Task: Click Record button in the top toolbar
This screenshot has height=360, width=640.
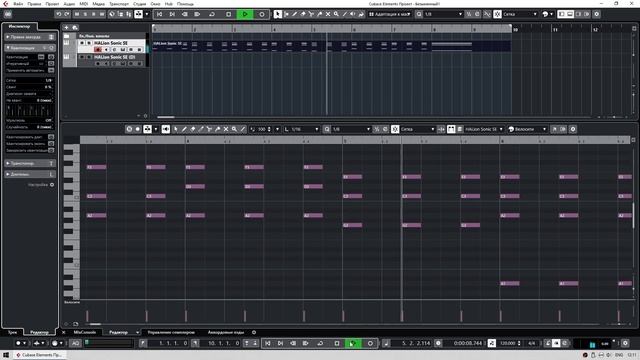Action: [262, 14]
